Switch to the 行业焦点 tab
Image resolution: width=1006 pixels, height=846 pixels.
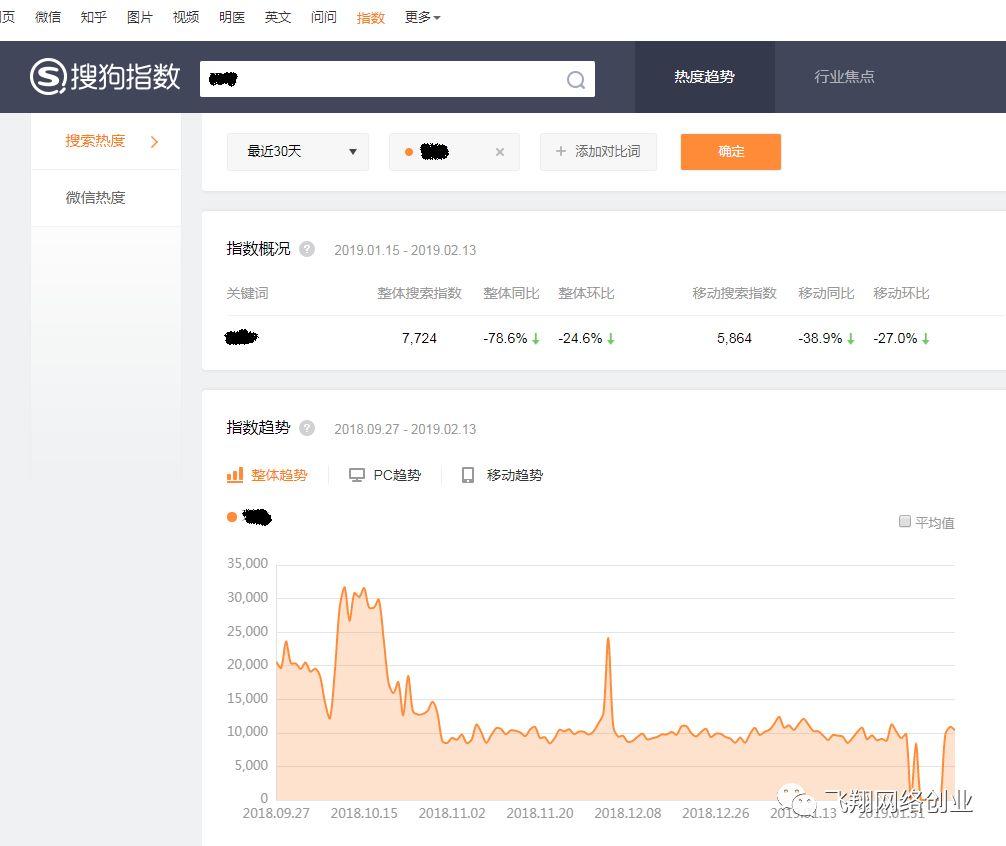(x=843, y=76)
